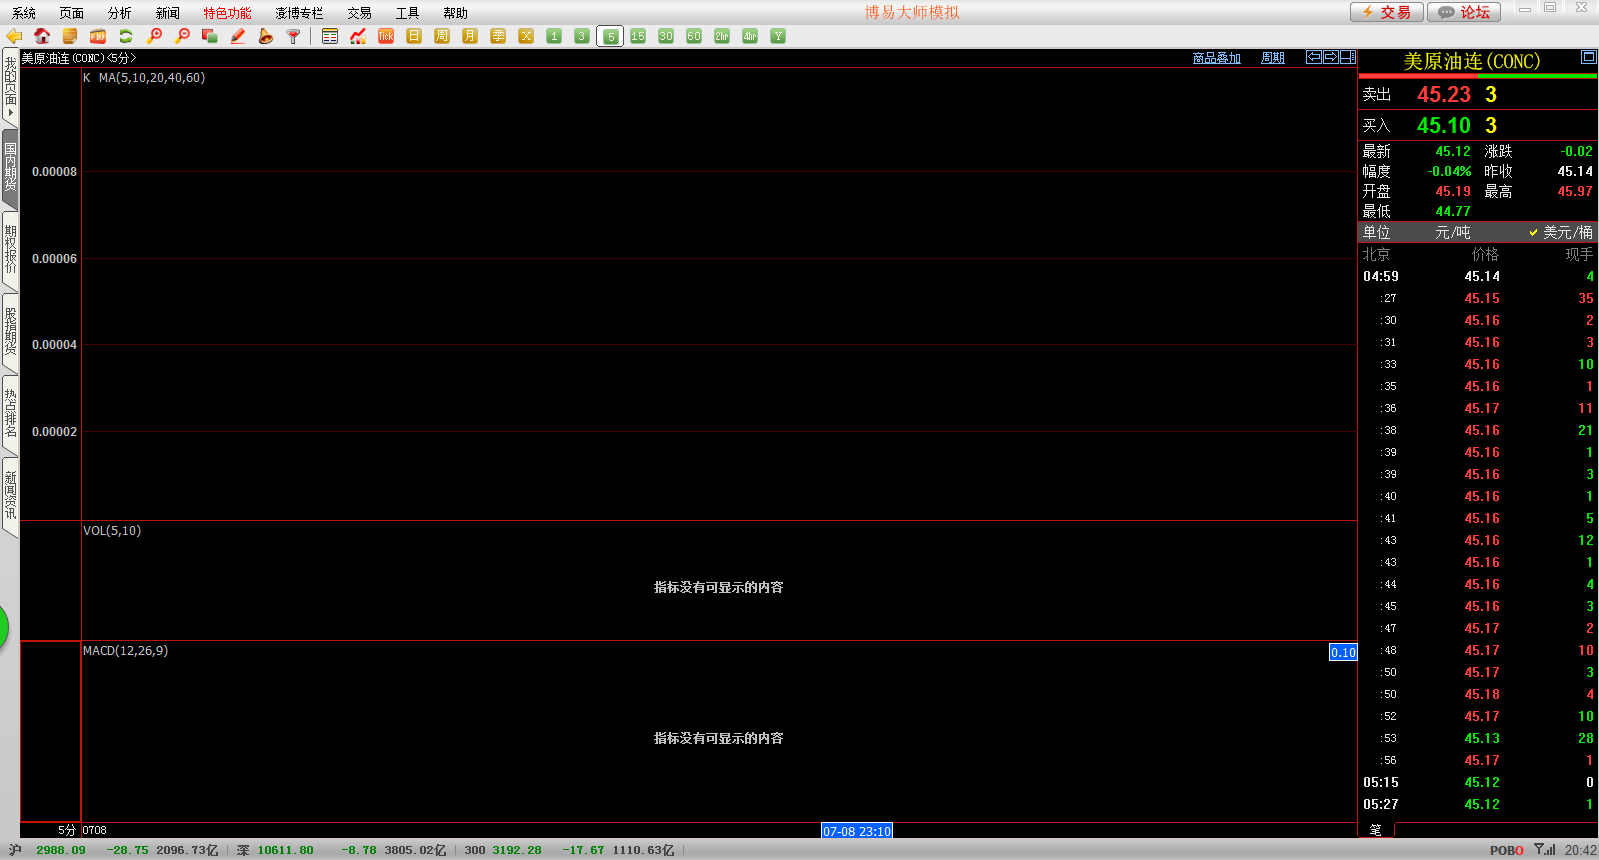Select the red drawing pencil tool
1599x860 pixels.
point(238,36)
